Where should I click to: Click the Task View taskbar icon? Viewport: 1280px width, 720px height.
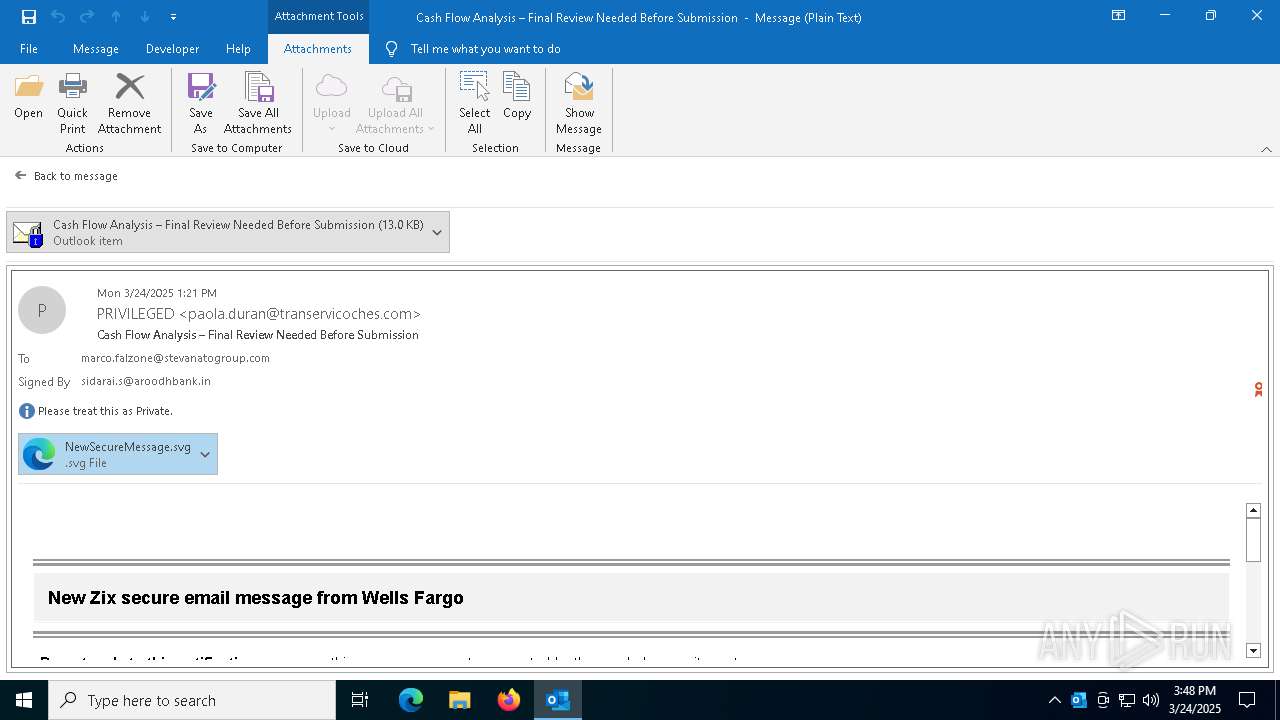360,700
